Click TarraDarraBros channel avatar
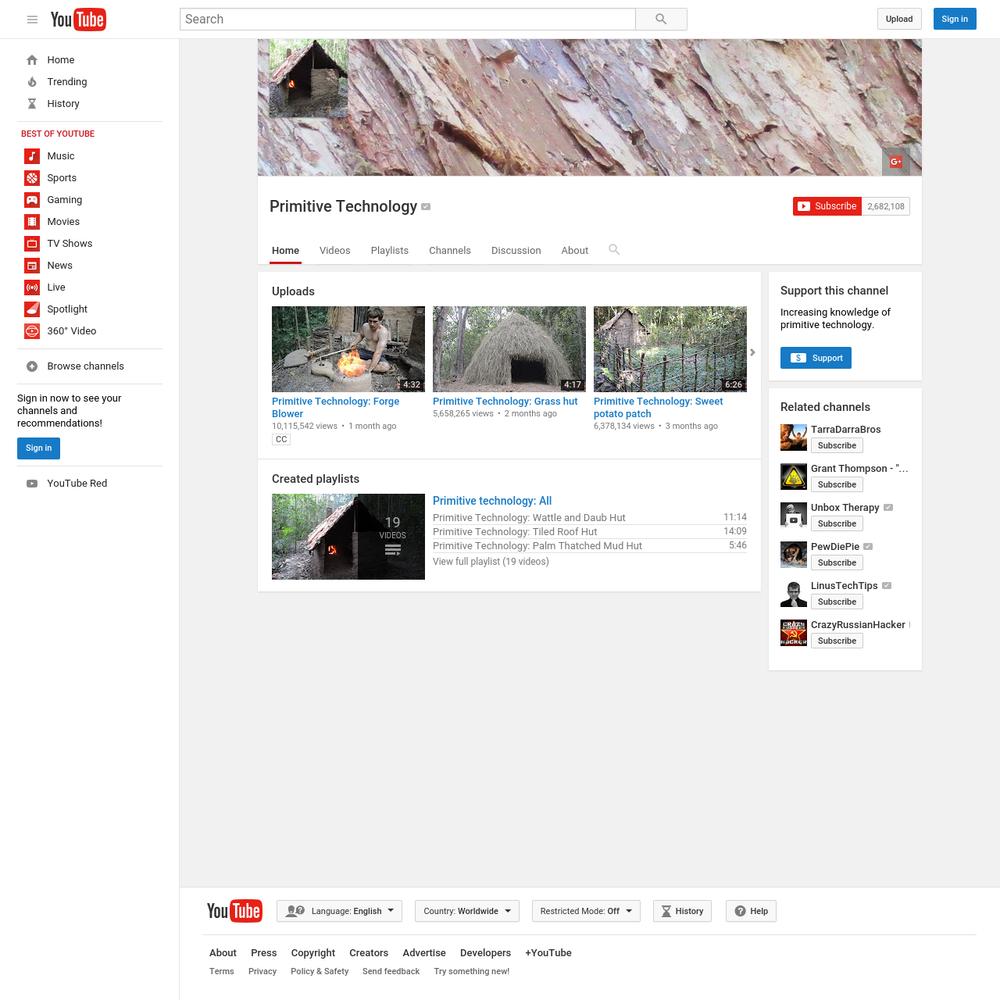The height and width of the screenshot is (1000, 1000). tap(793, 438)
